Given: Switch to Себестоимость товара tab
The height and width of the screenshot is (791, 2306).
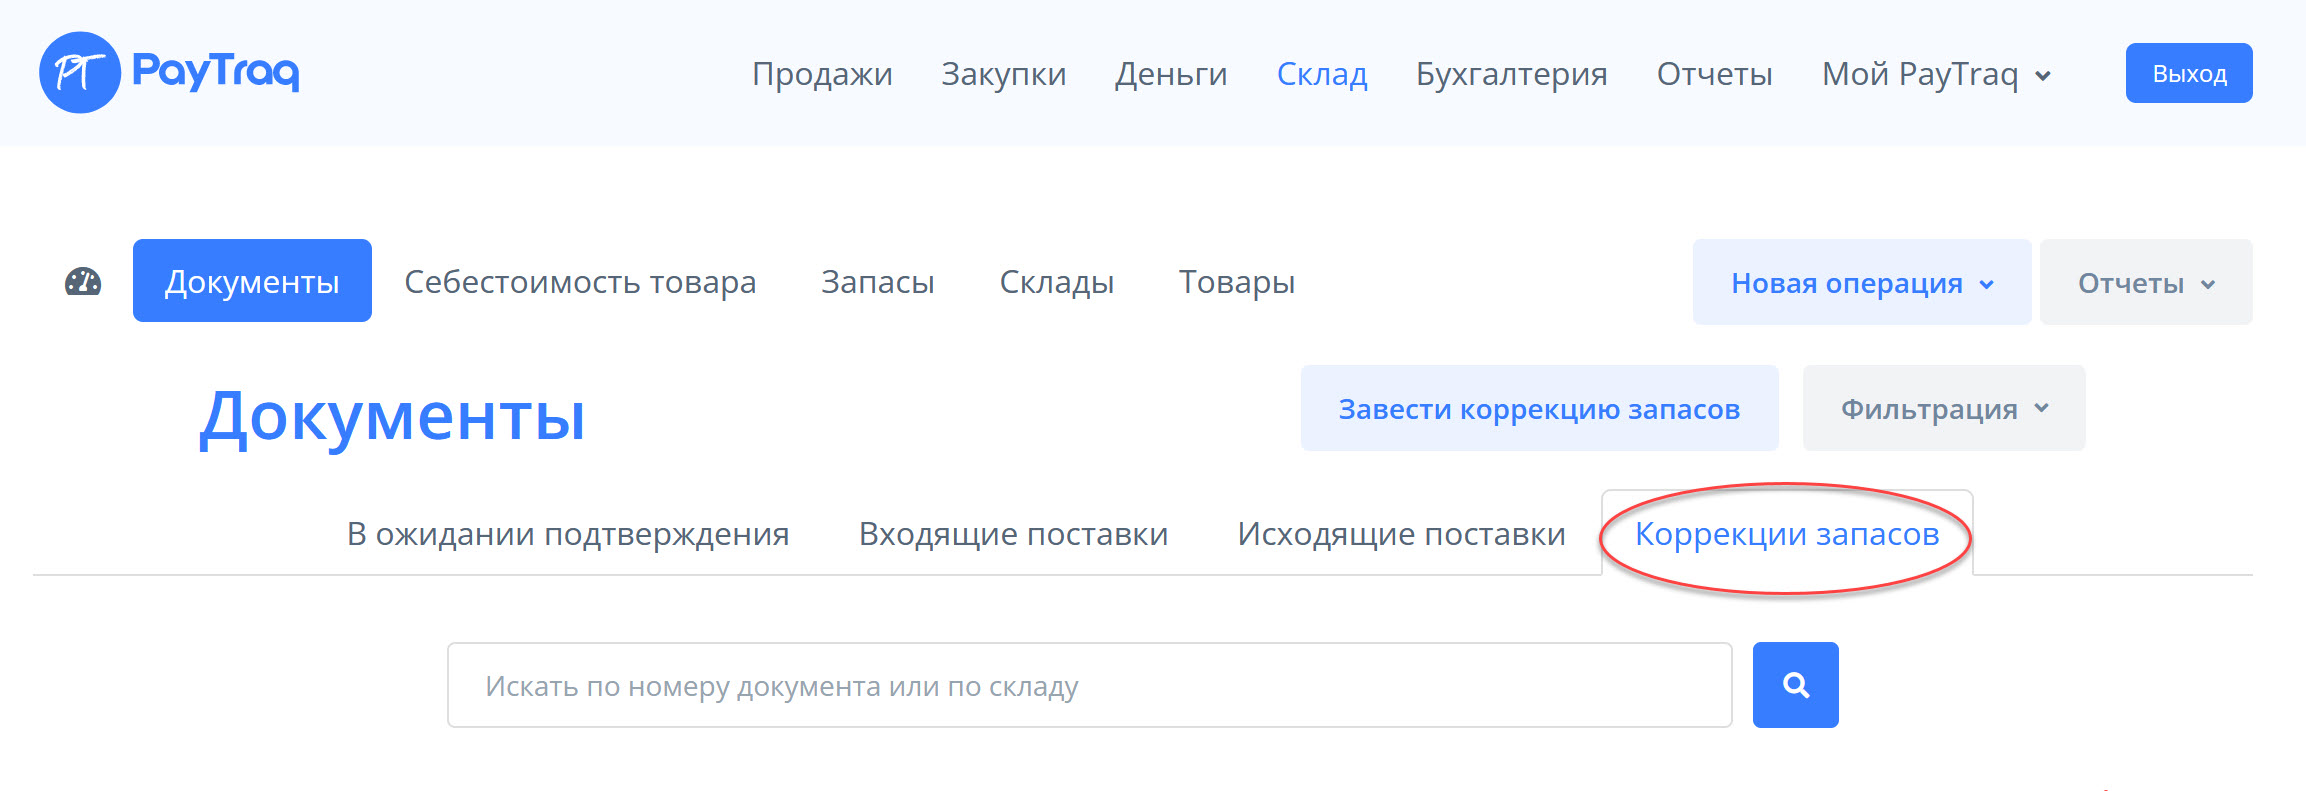Looking at the screenshot, I should 580,282.
